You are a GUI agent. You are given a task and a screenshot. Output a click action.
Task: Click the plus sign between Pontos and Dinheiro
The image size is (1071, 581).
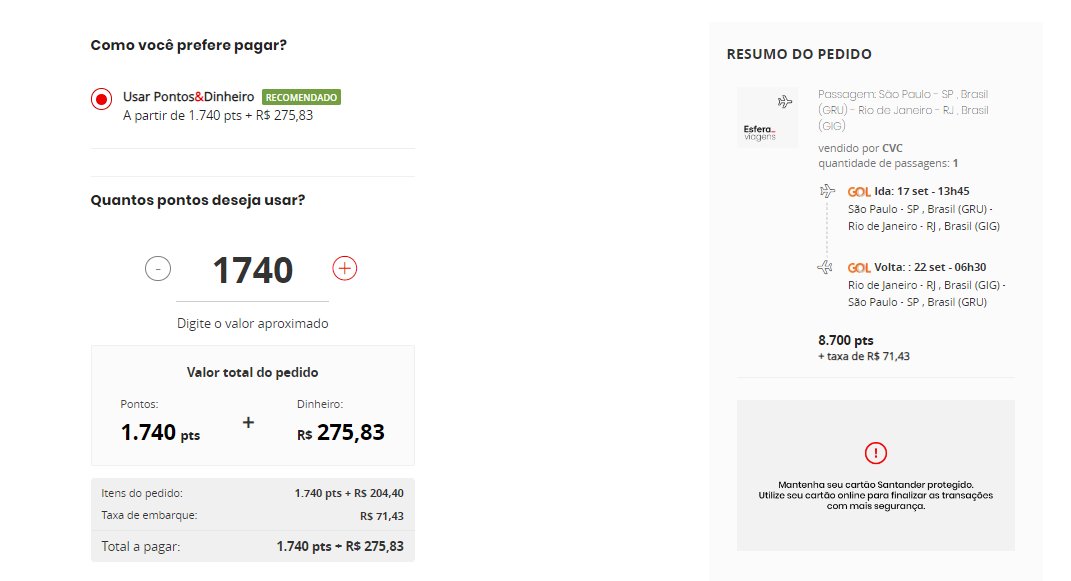pyautogui.click(x=249, y=423)
